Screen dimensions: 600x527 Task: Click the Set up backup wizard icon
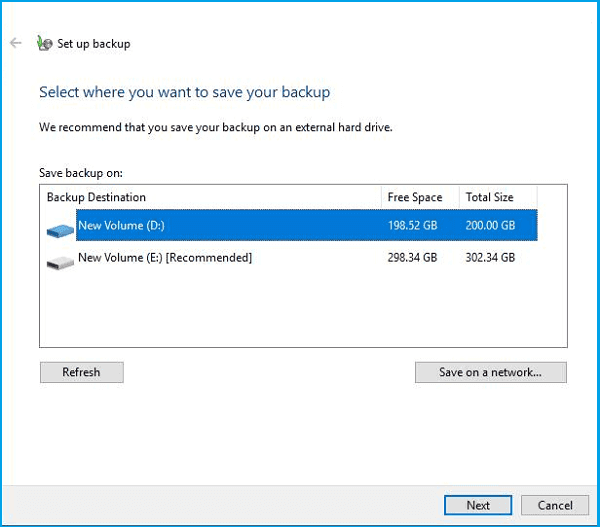point(44,43)
